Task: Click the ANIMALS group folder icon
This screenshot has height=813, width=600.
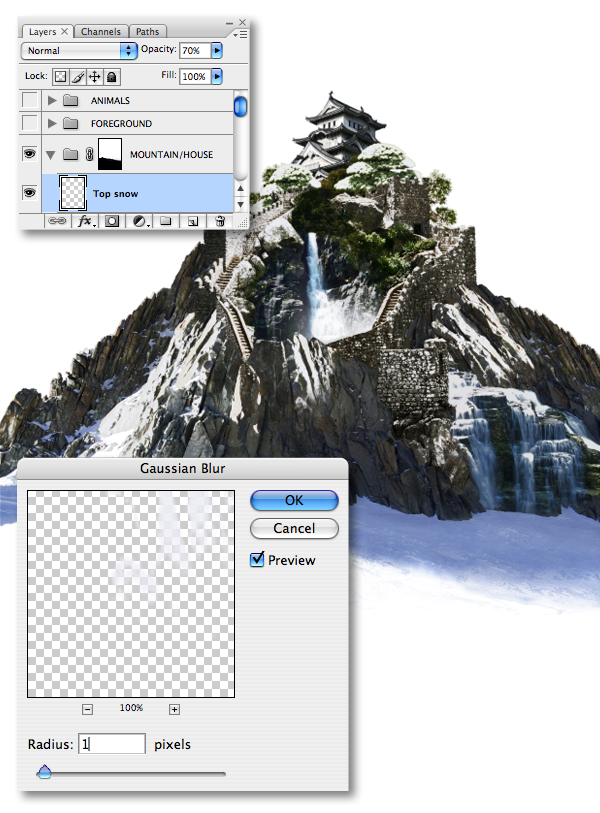Action: tap(71, 100)
